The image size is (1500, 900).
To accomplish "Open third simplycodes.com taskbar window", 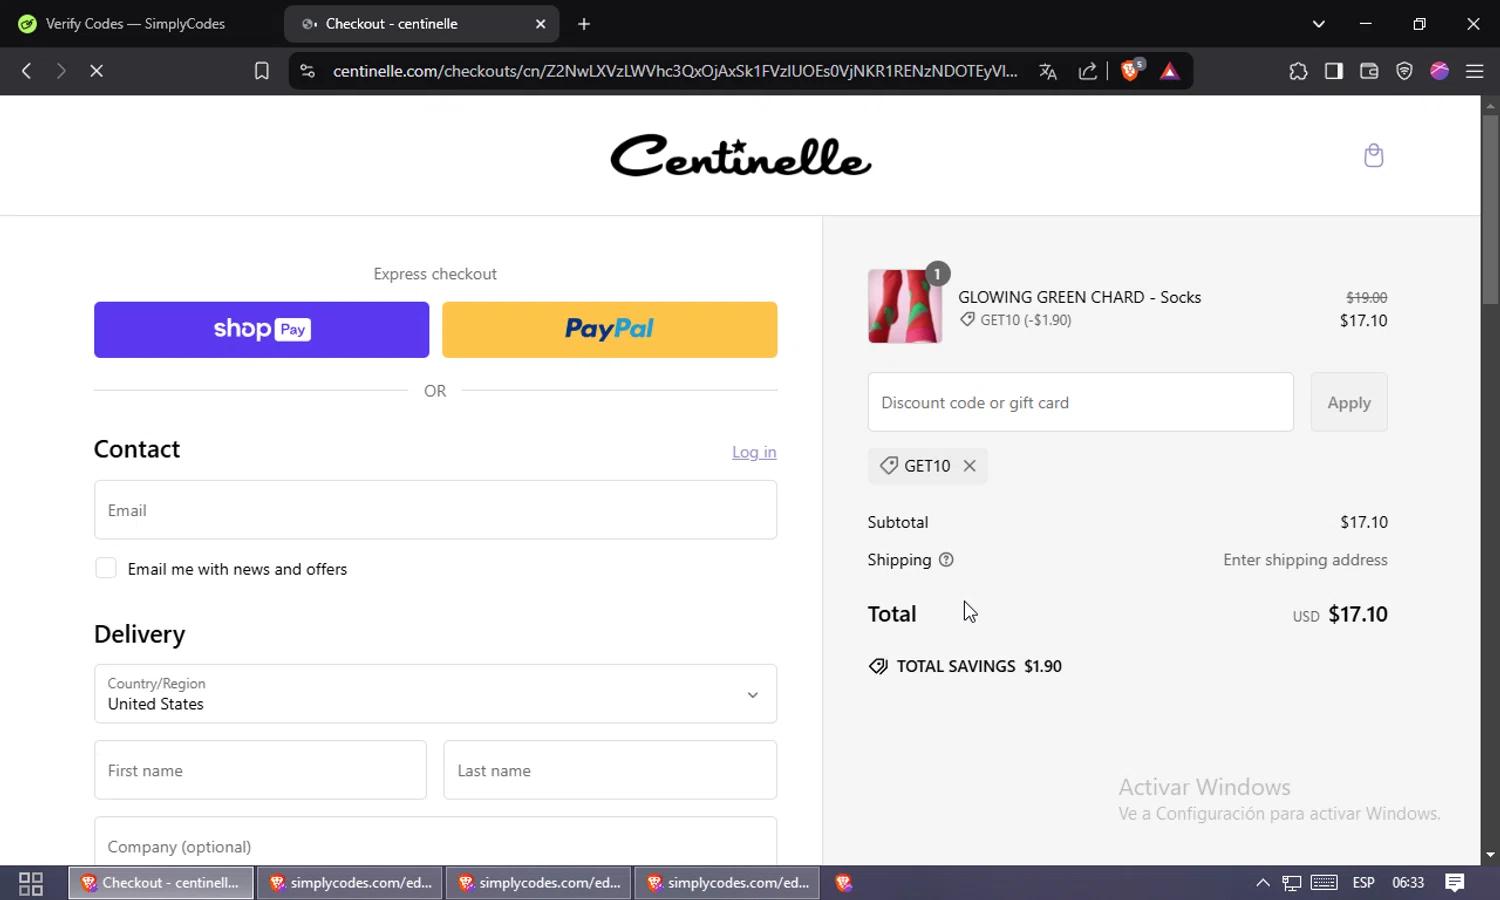I will point(727,883).
